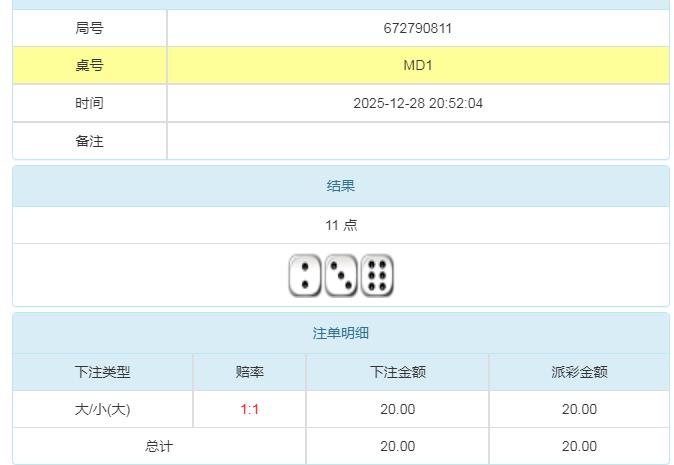The width and height of the screenshot is (674, 465).
Task: Click the 派彩金额 column header
Action: 579,372
